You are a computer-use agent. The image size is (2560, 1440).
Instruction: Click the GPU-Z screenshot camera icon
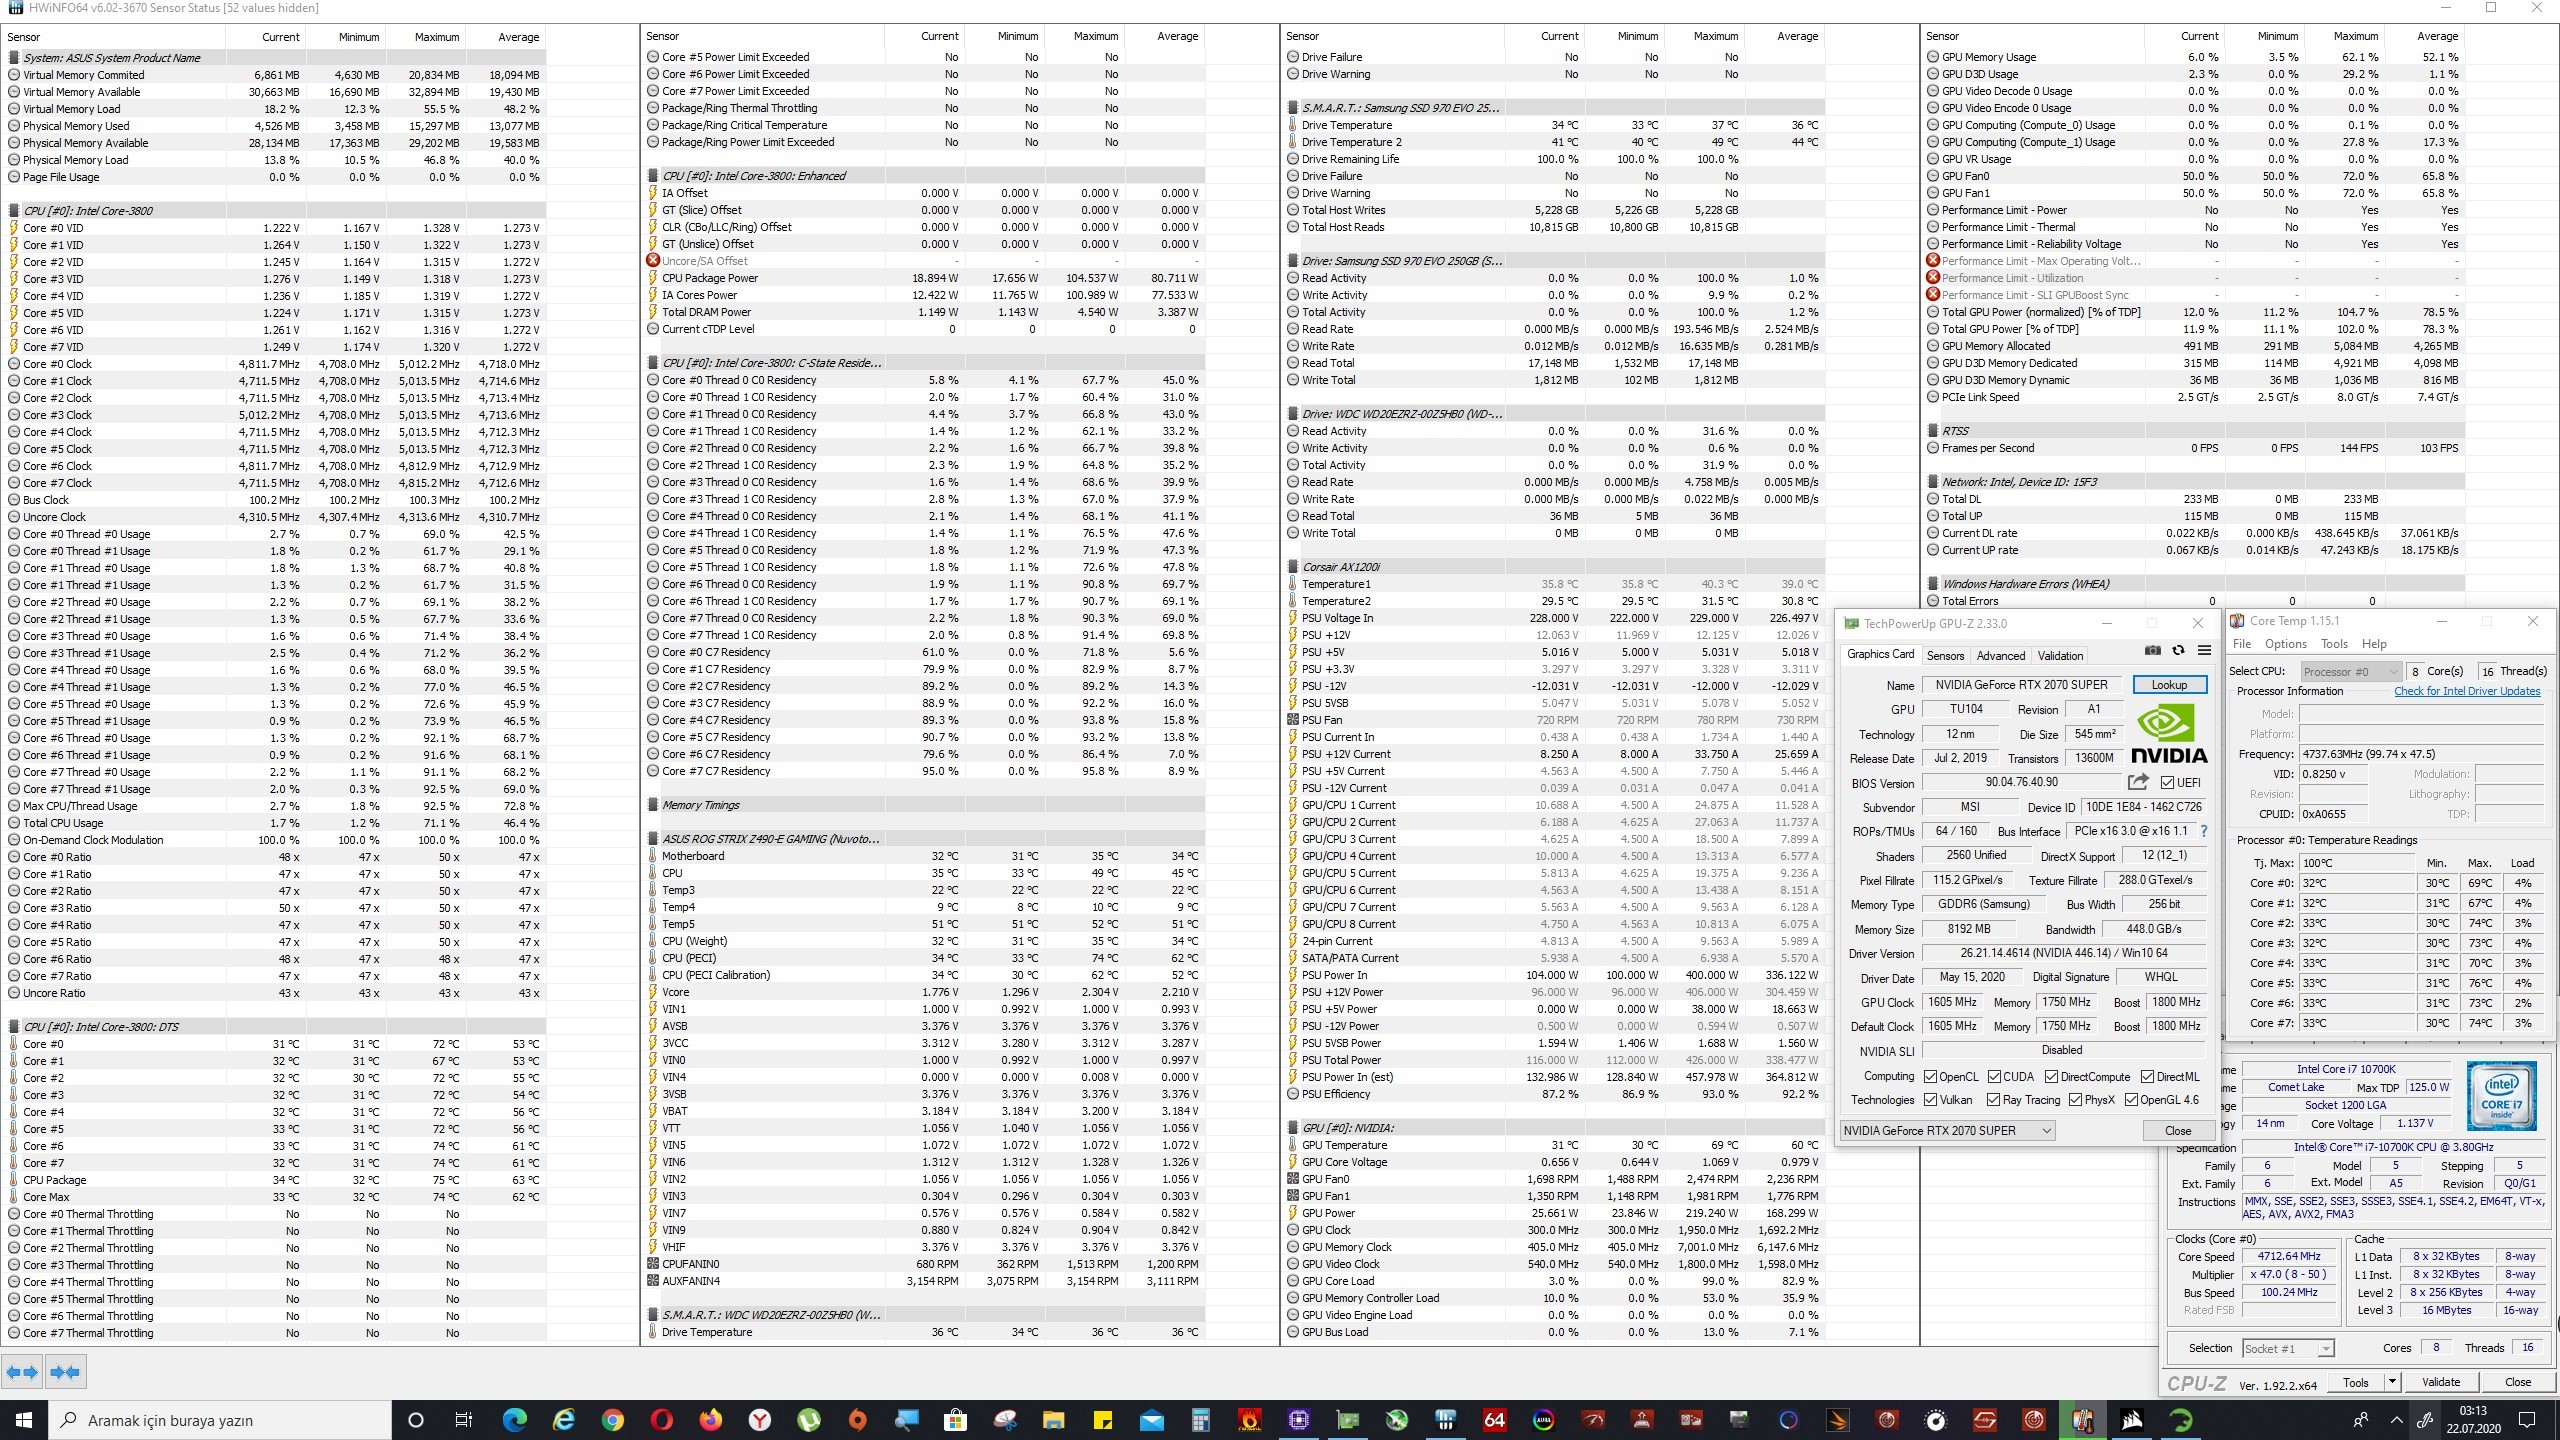[x=2152, y=651]
